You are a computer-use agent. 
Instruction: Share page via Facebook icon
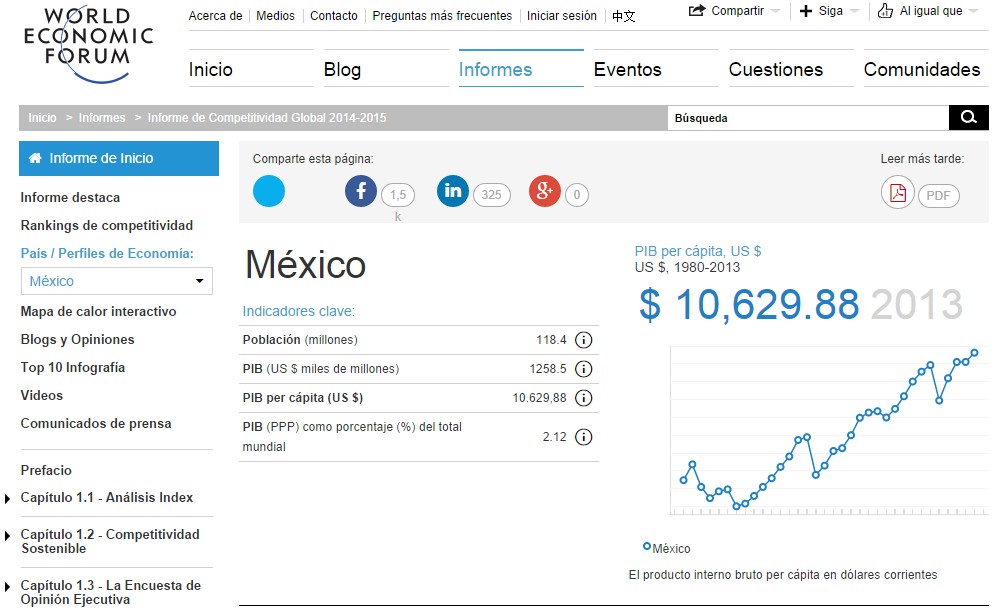click(x=361, y=191)
